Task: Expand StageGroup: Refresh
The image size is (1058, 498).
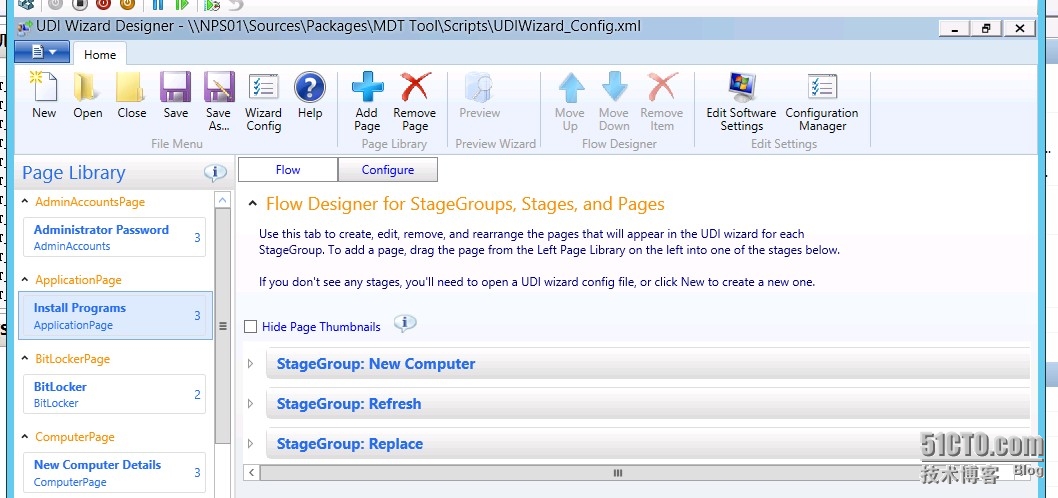Action: [x=250, y=404]
